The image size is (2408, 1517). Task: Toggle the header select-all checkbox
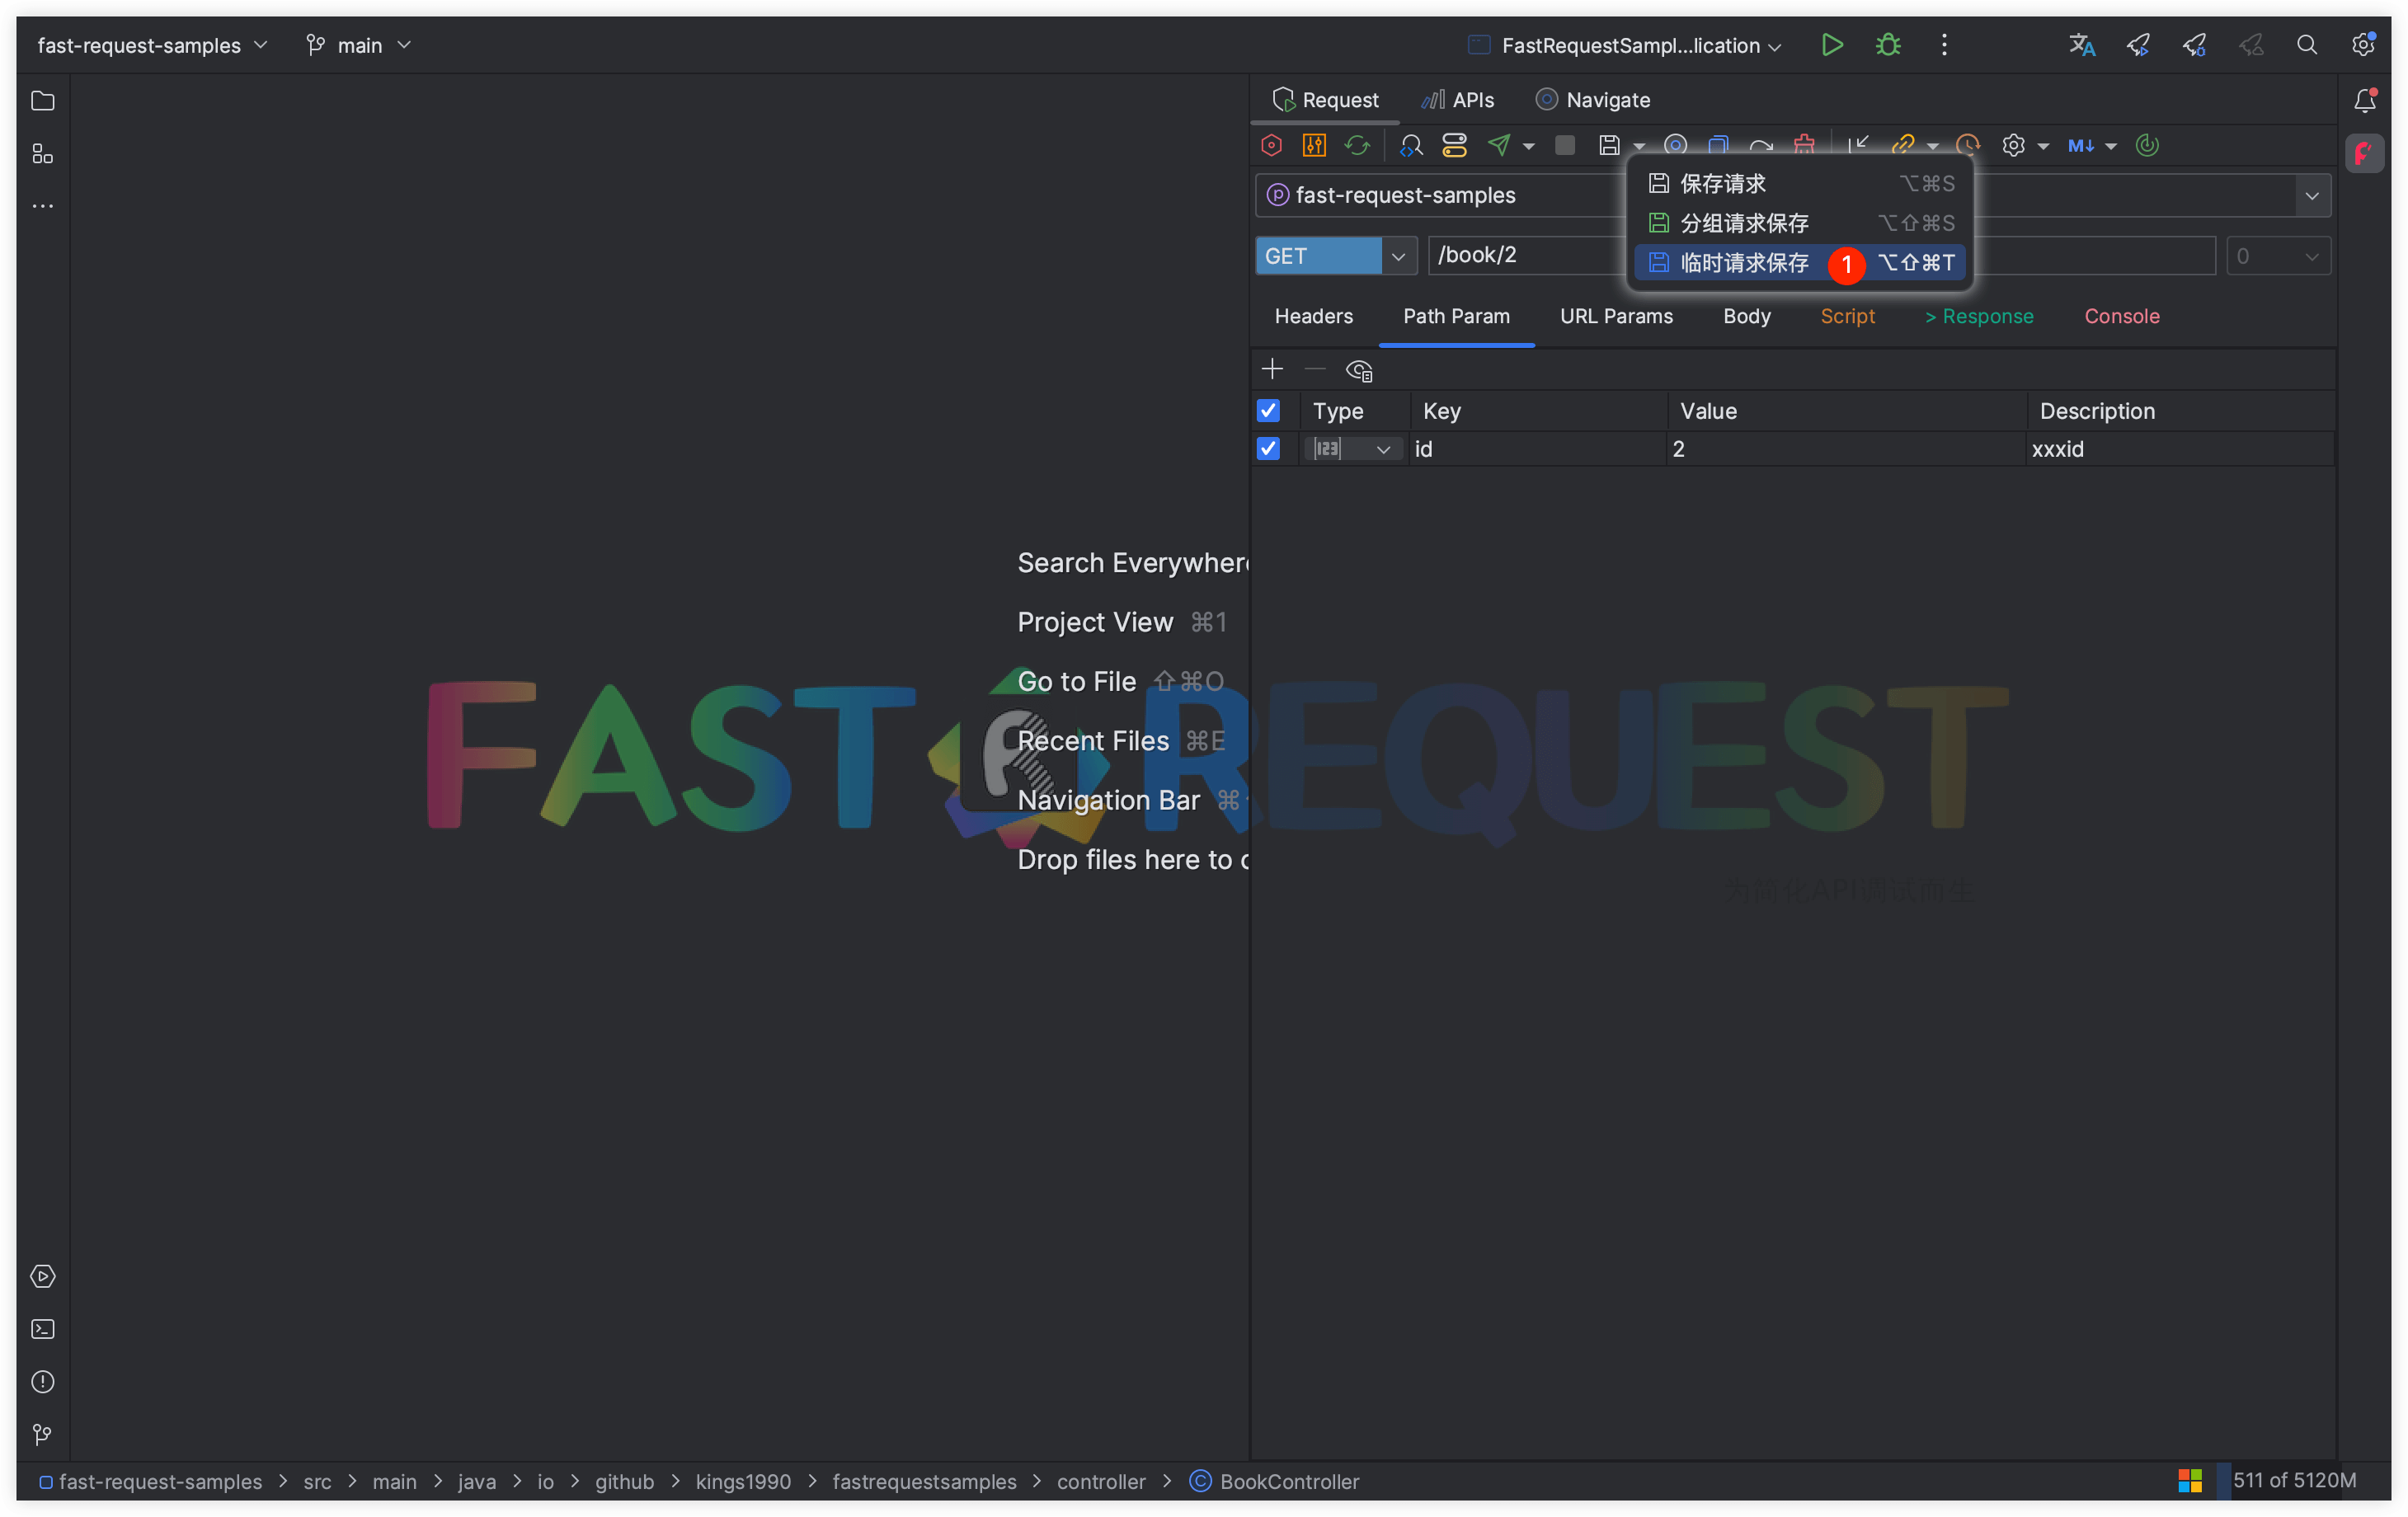pyautogui.click(x=1268, y=410)
